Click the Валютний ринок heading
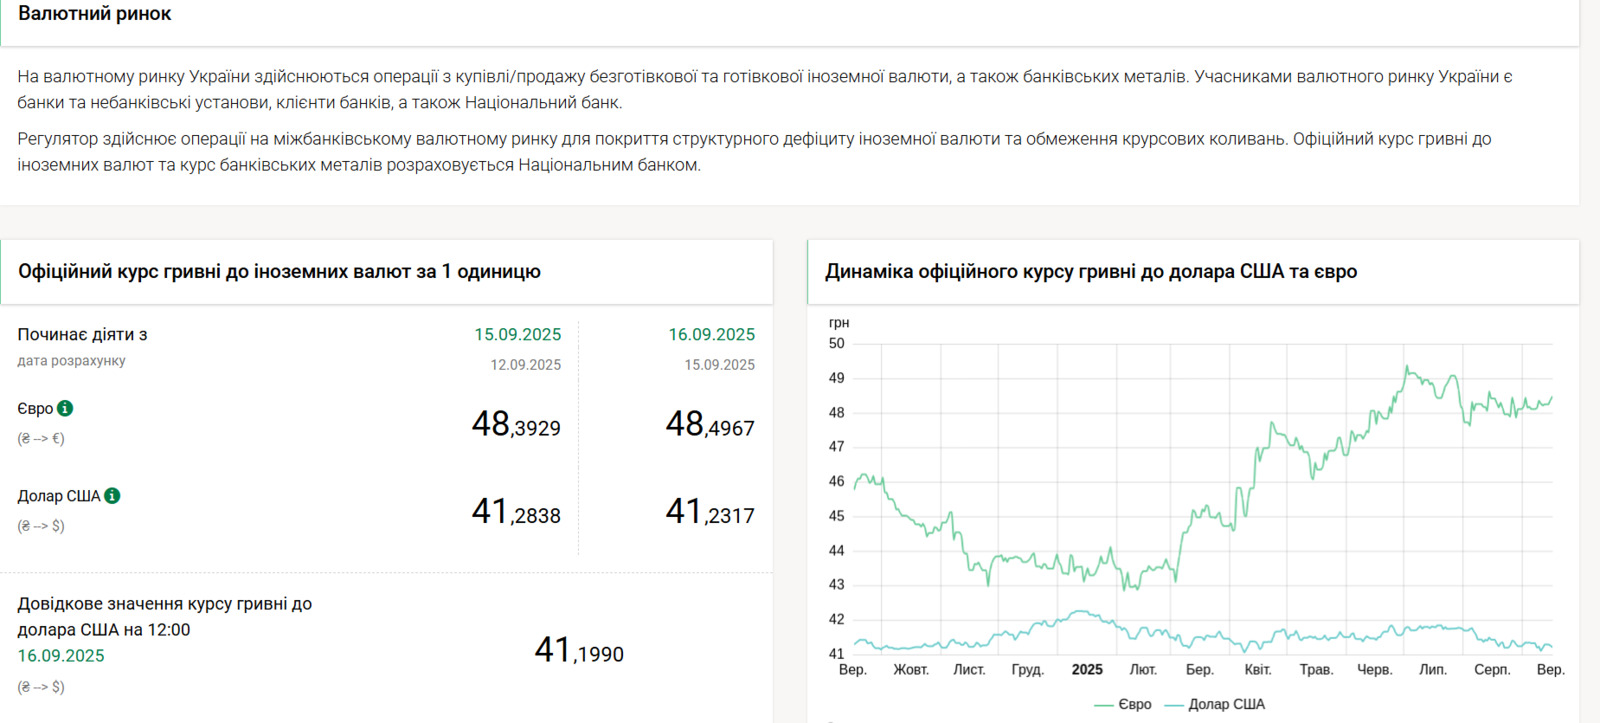Viewport: 1600px width, 723px height. click(95, 14)
